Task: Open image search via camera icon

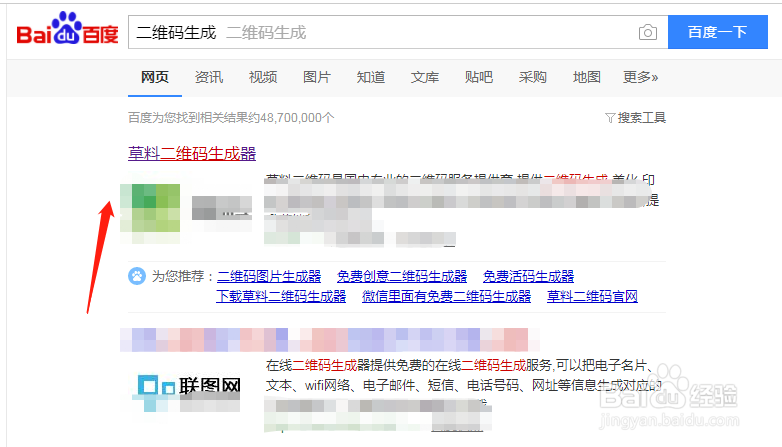Action: tap(647, 32)
